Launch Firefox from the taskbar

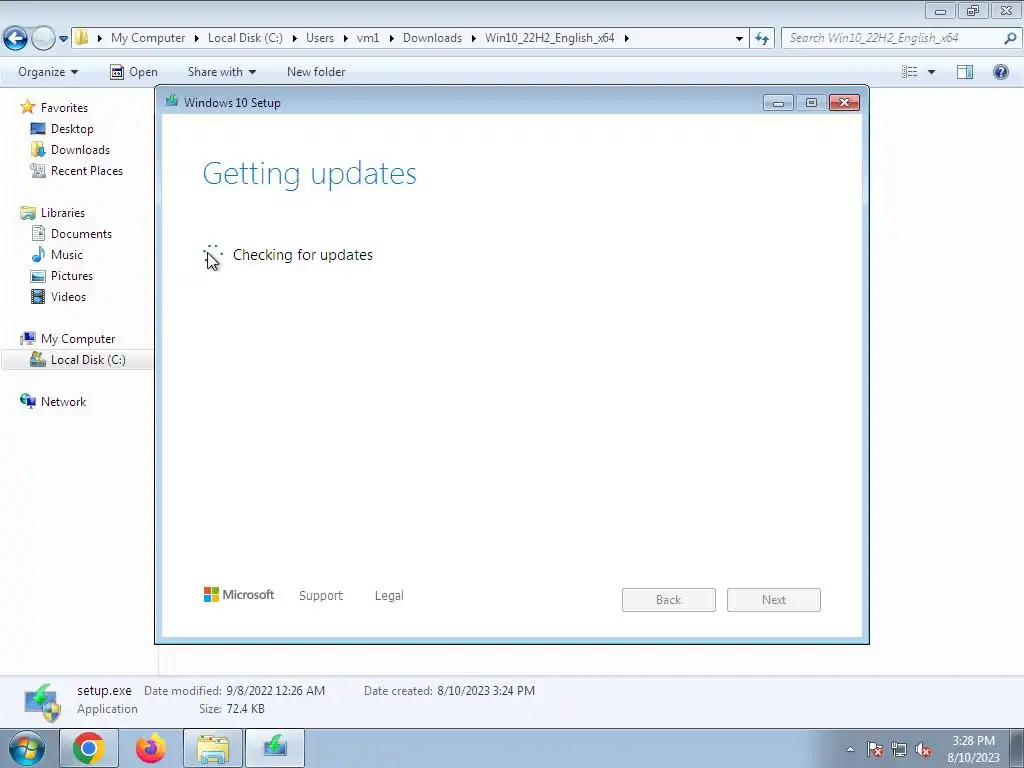[151, 748]
